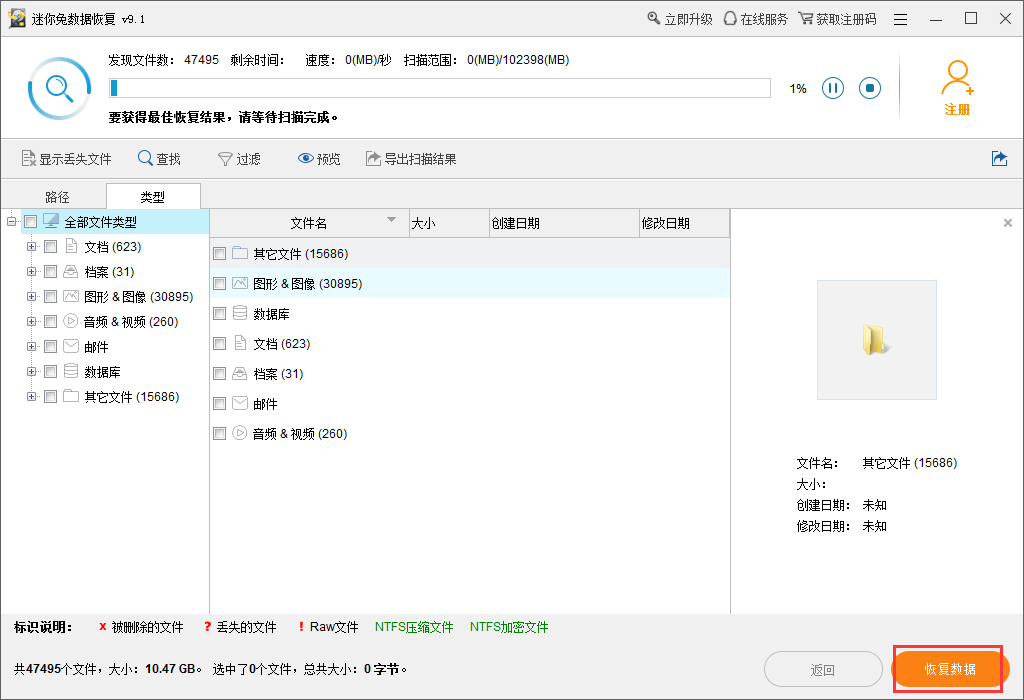
Task: Open Online Service in the title bar
Action: click(x=756, y=19)
